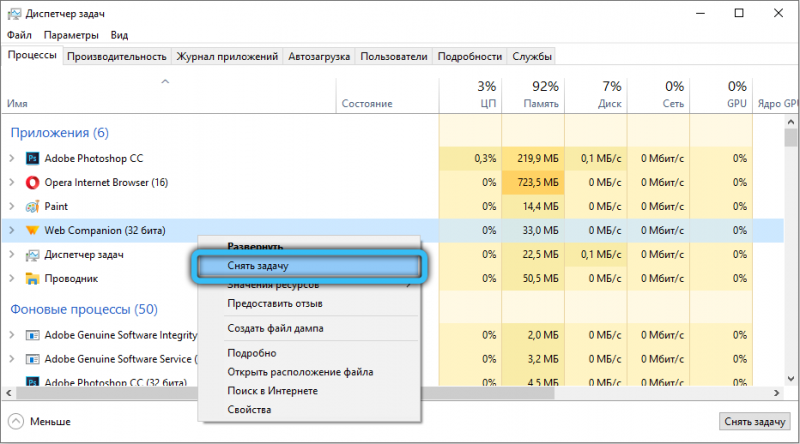800x444 pixels.
Task: Switch to the Журнал приложений tab
Action: pyautogui.click(x=227, y=56)
